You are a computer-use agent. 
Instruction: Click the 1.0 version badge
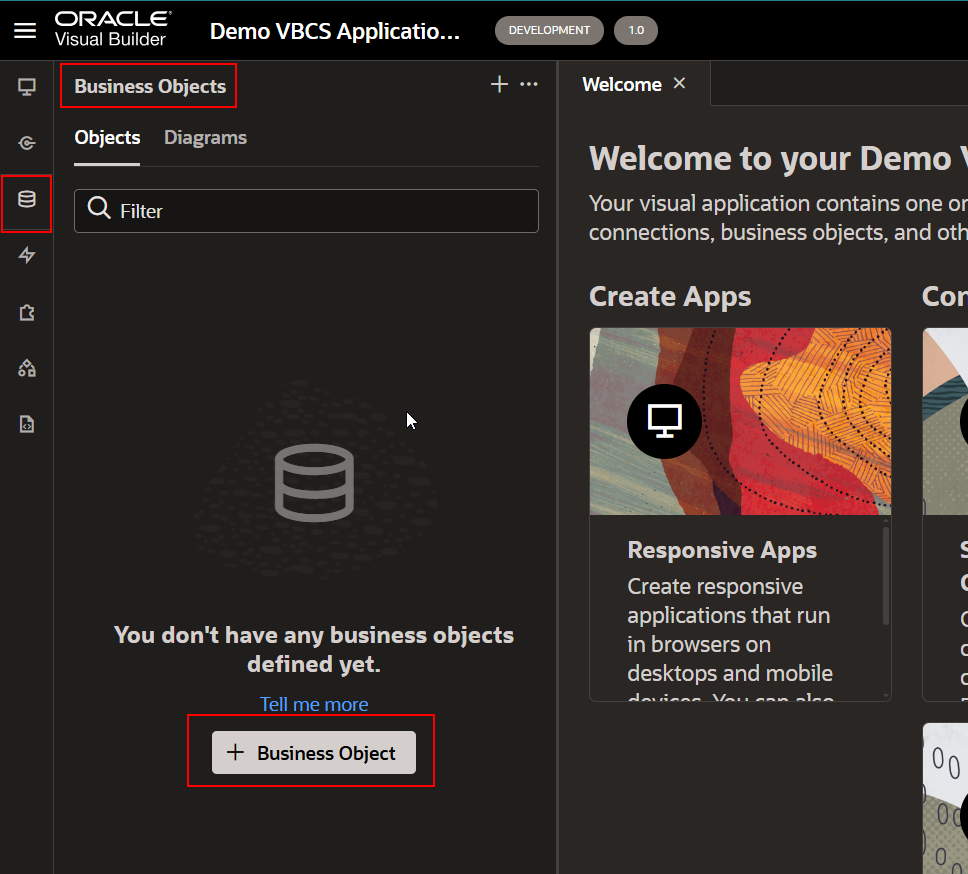(636, 30)
